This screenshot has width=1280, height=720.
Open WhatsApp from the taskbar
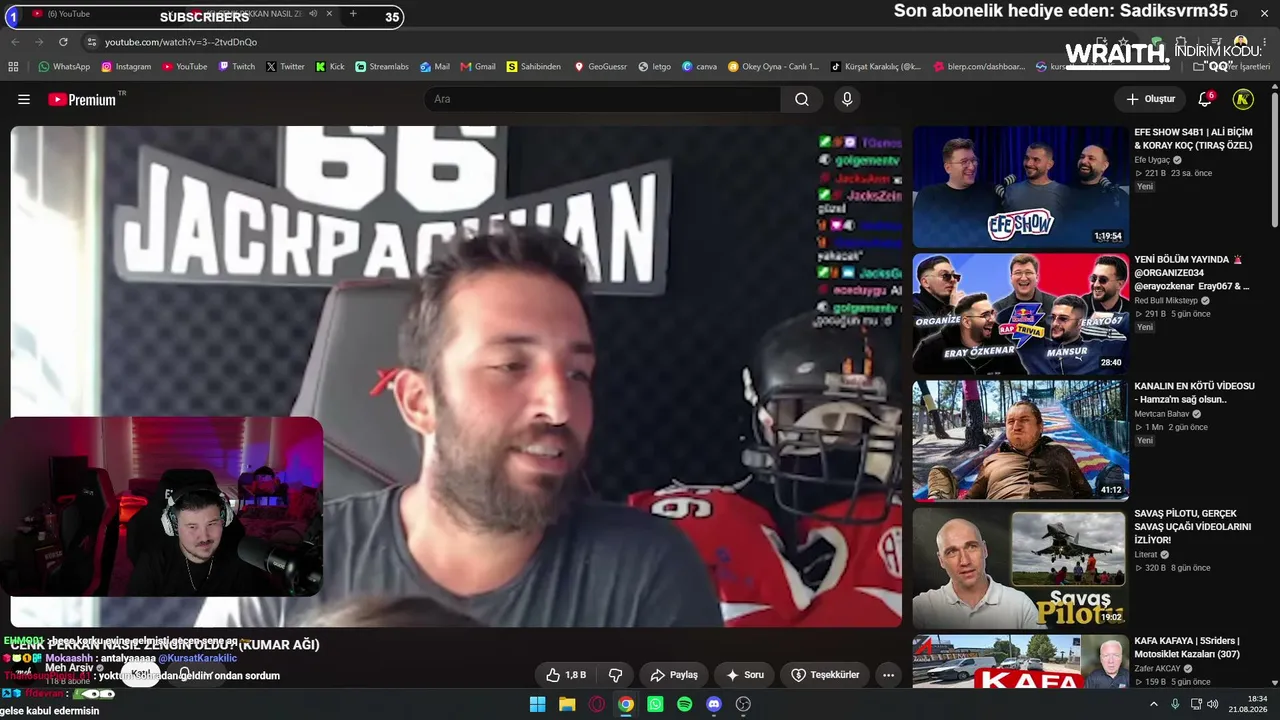pos(655,704)
